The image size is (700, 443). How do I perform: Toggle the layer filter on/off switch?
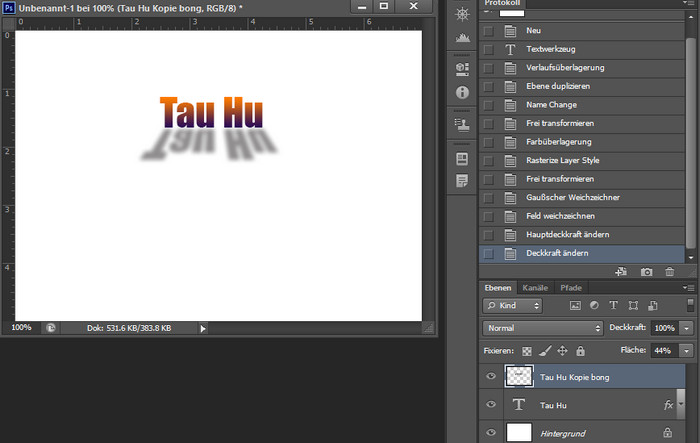pos(690,305)
